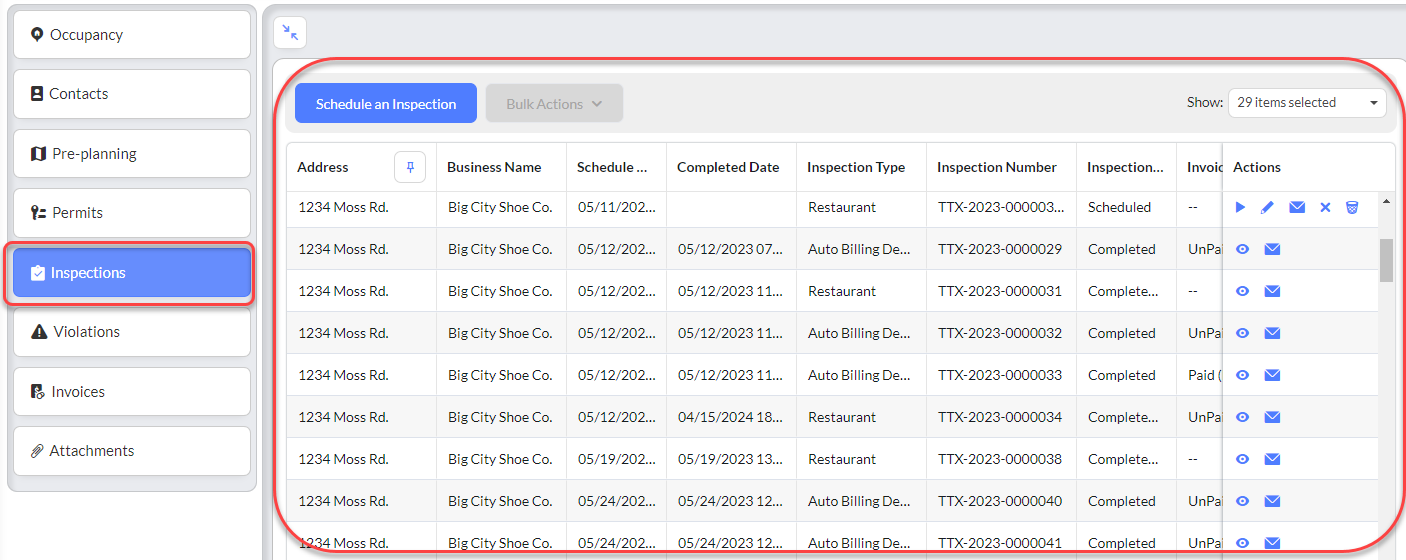View inspection TTX-2023-0000040 with eye icon
The image size is (1406, 560).
click(1242, 501)
